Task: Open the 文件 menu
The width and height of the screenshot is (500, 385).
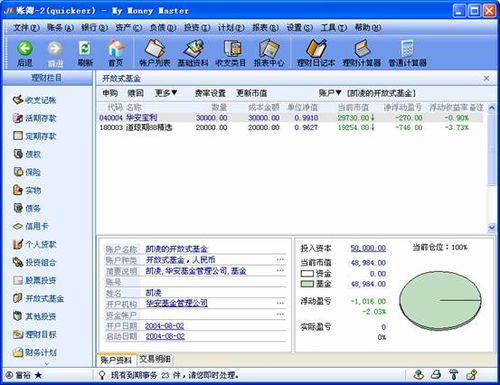Action: [26, 27]
